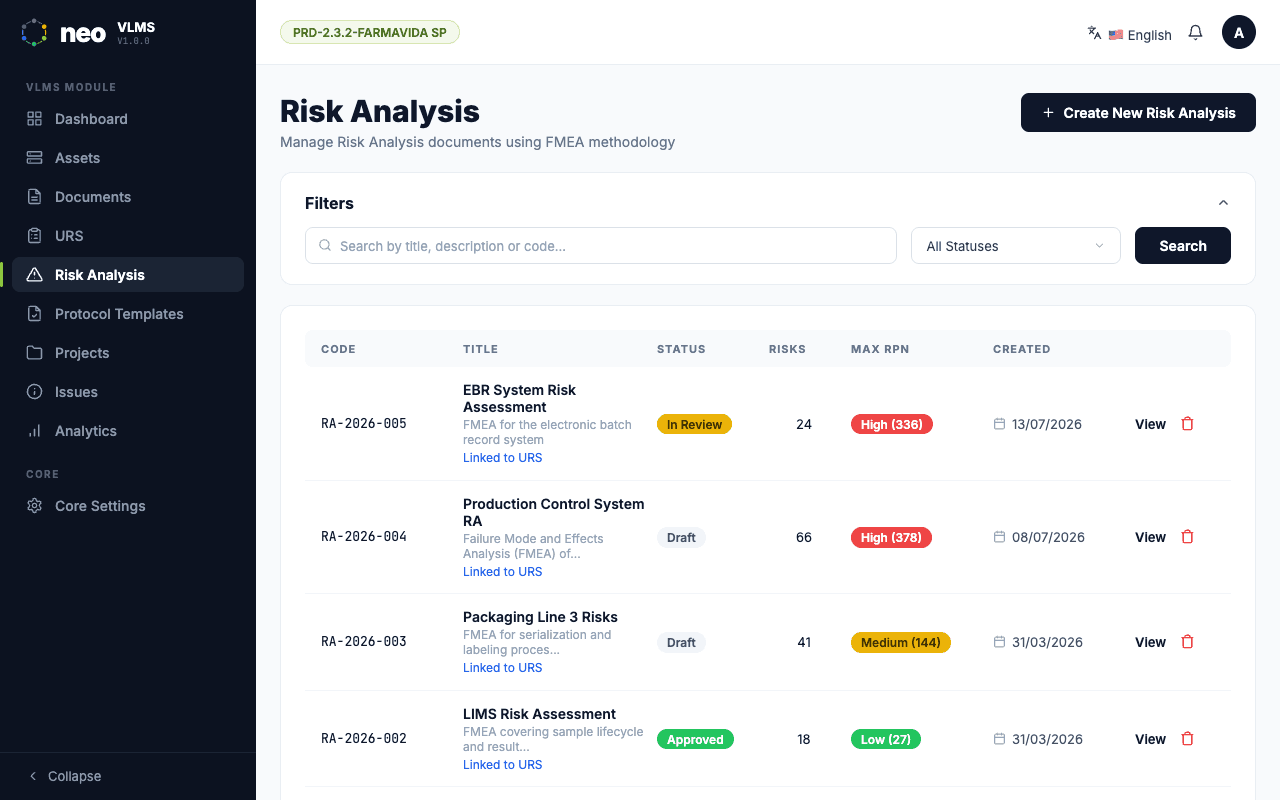This screenshot has height=800, width=1280.
Task: Click the In Review status badge
Action: pyautogui.click(x=694, y=424)
